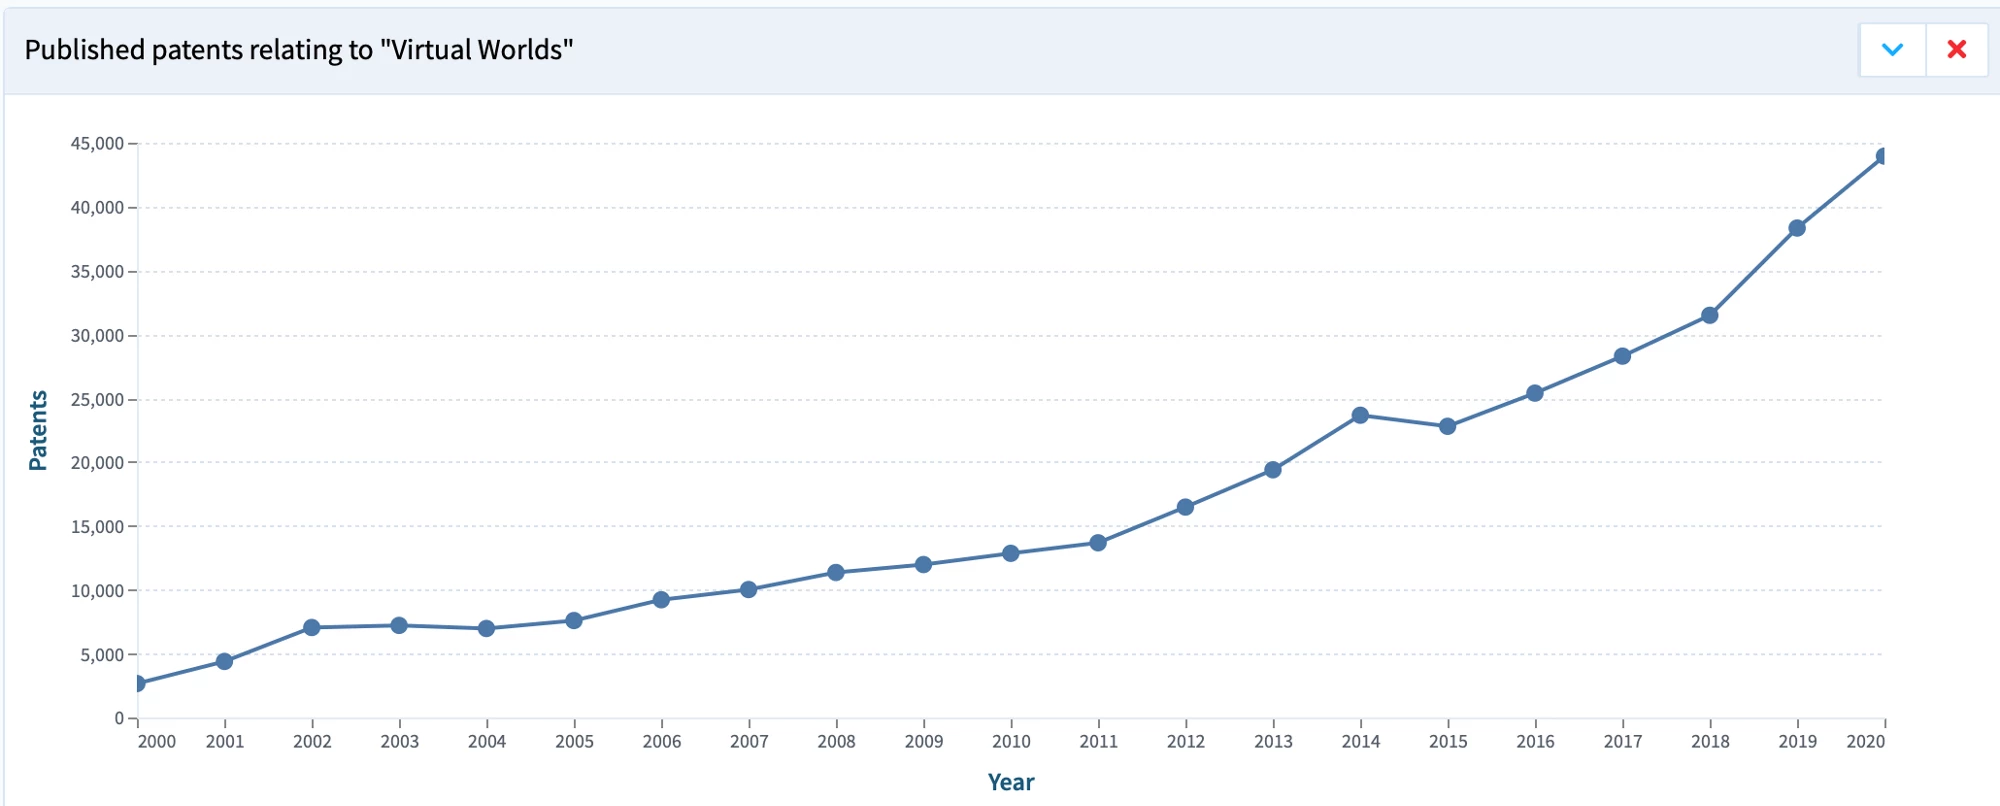This screenshot has width=2000, height=806.
Task: Select the 2018 data point
Action: [x=1710, y=315]
